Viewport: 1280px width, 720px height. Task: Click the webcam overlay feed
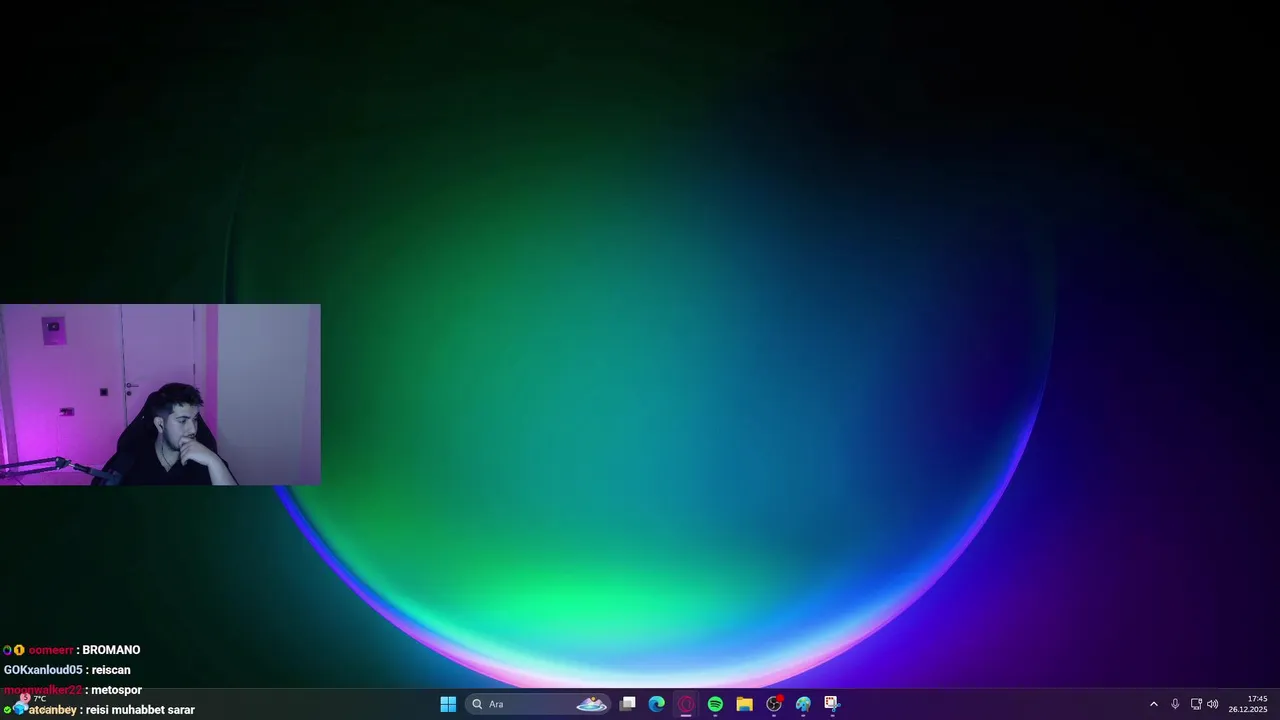click(x=160, y=394)
